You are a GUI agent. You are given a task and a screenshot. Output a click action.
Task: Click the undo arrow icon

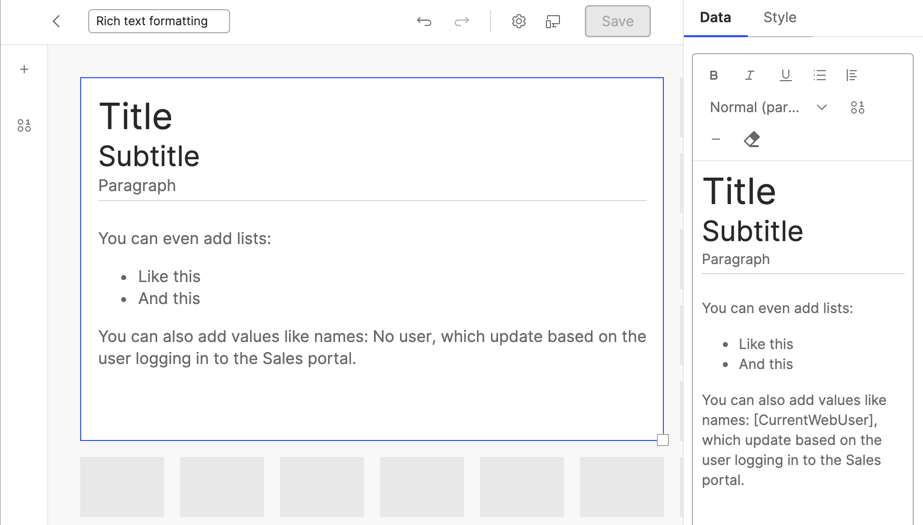pos(424,21)
